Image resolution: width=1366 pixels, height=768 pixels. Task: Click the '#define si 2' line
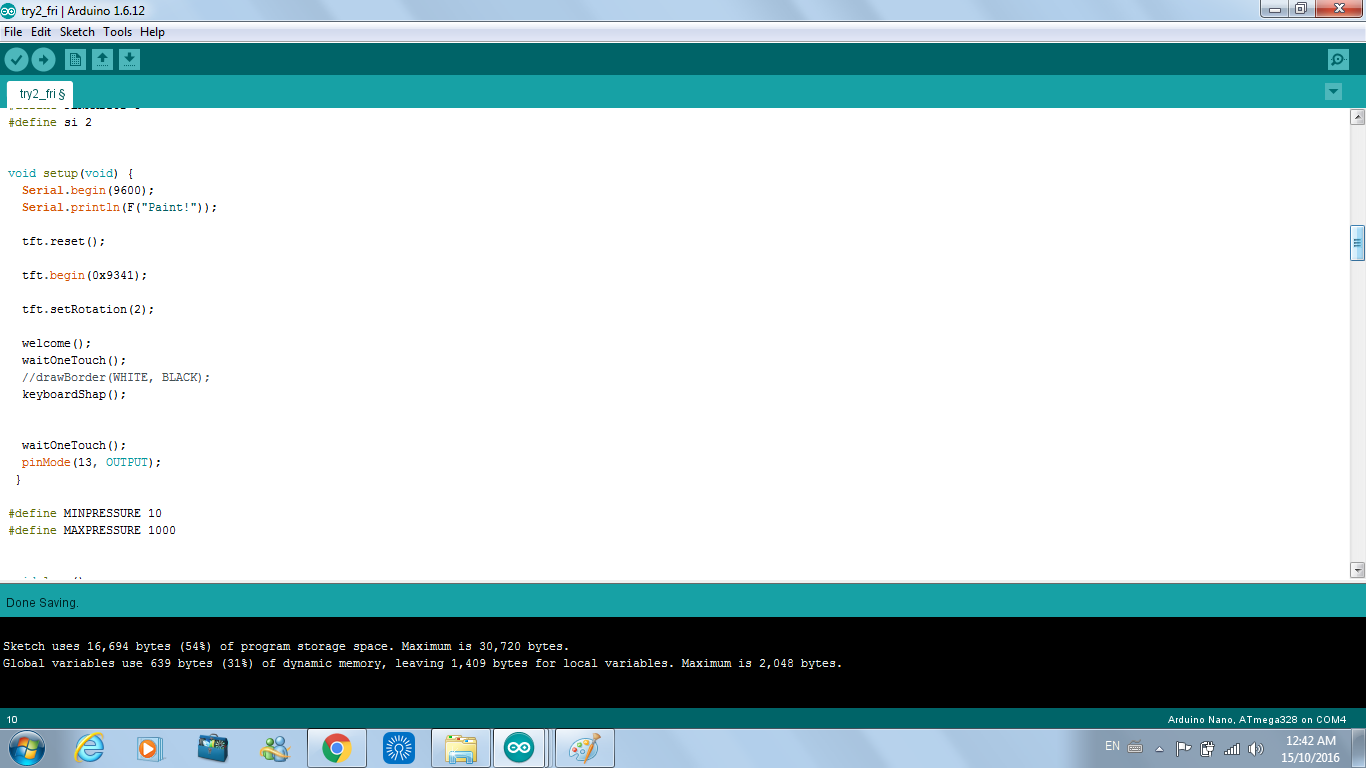pos(50,122)
